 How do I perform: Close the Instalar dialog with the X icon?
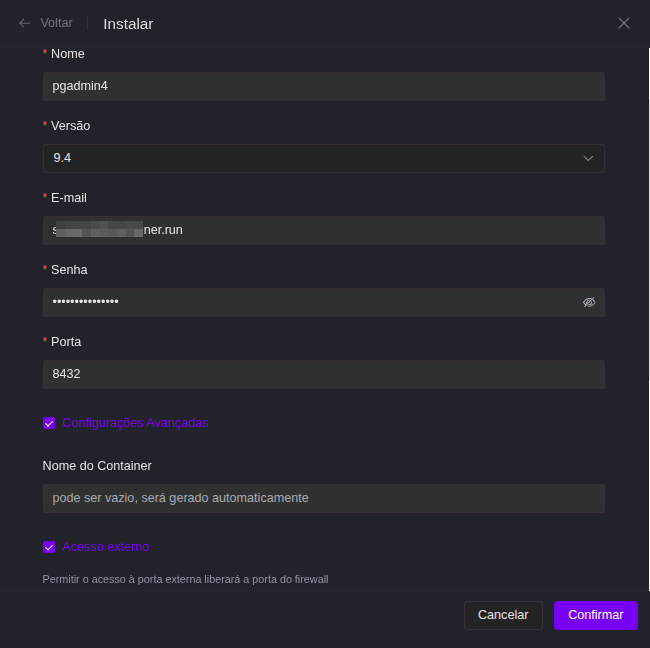coord(623,23)
